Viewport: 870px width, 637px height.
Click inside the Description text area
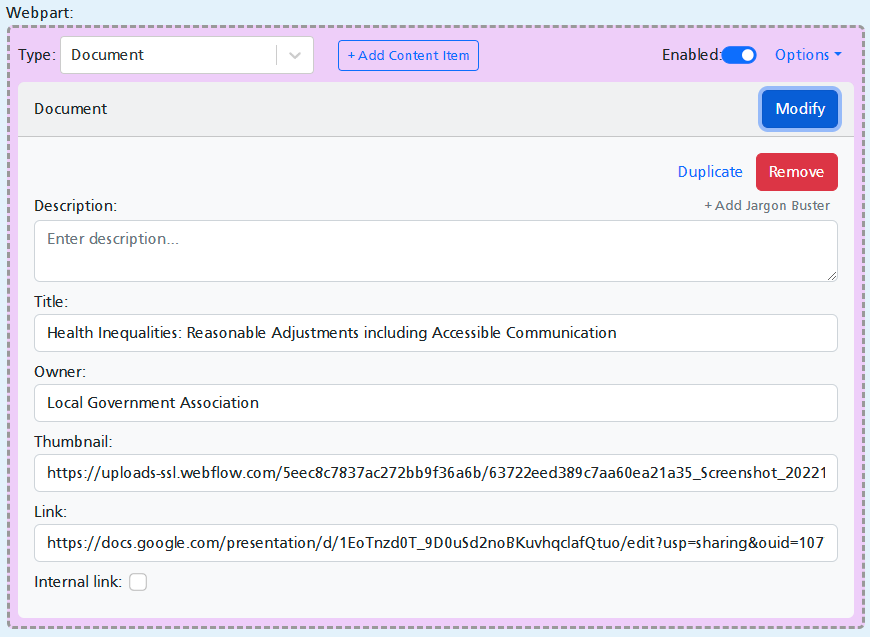(435, 250)
